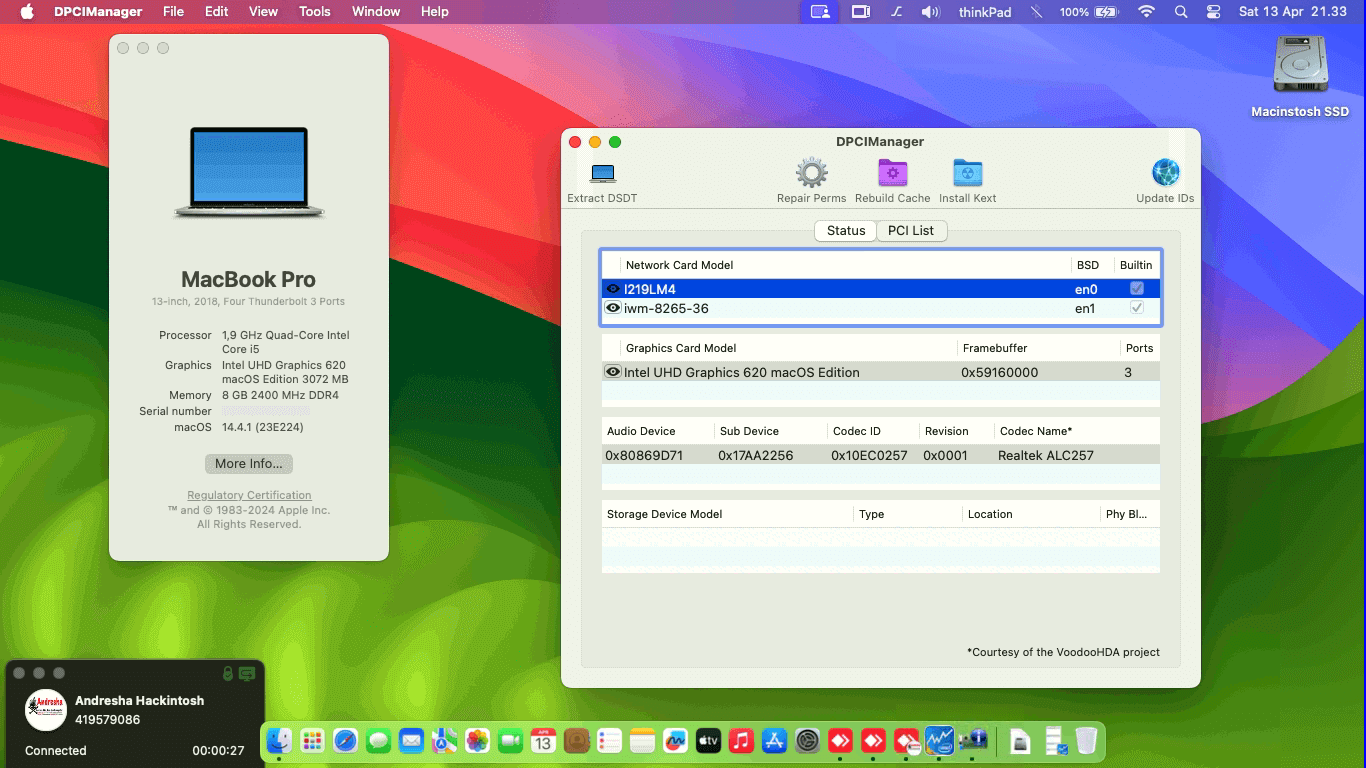Click the Wi-Fi menu bar icon
Image resolution: width=1366 pixels, height=768 pixels.
pos(1147,12)
